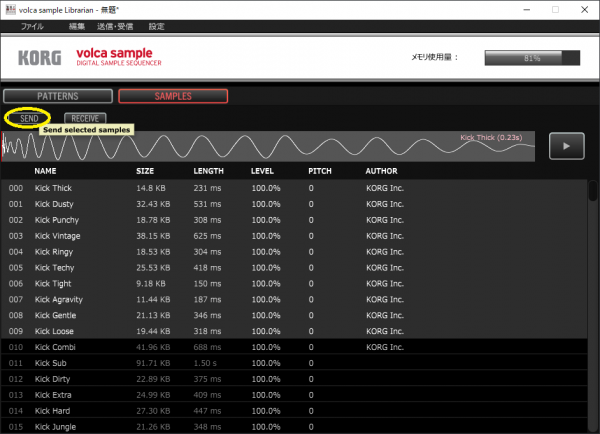Viewport: 600px width, 434px height.
Task: Click the 688 ms length of Kick Combi
Action: click(x=207, y=347)
